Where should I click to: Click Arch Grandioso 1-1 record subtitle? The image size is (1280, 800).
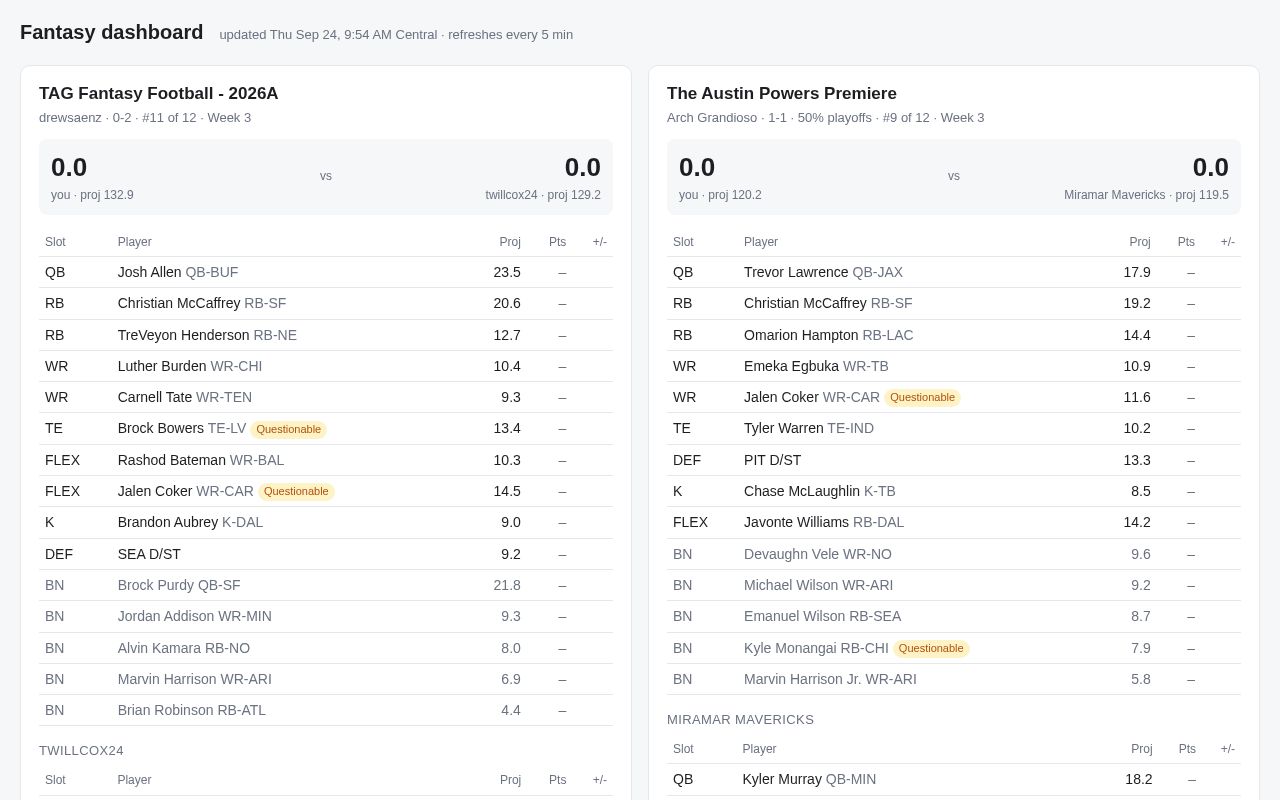pos(825,118)
